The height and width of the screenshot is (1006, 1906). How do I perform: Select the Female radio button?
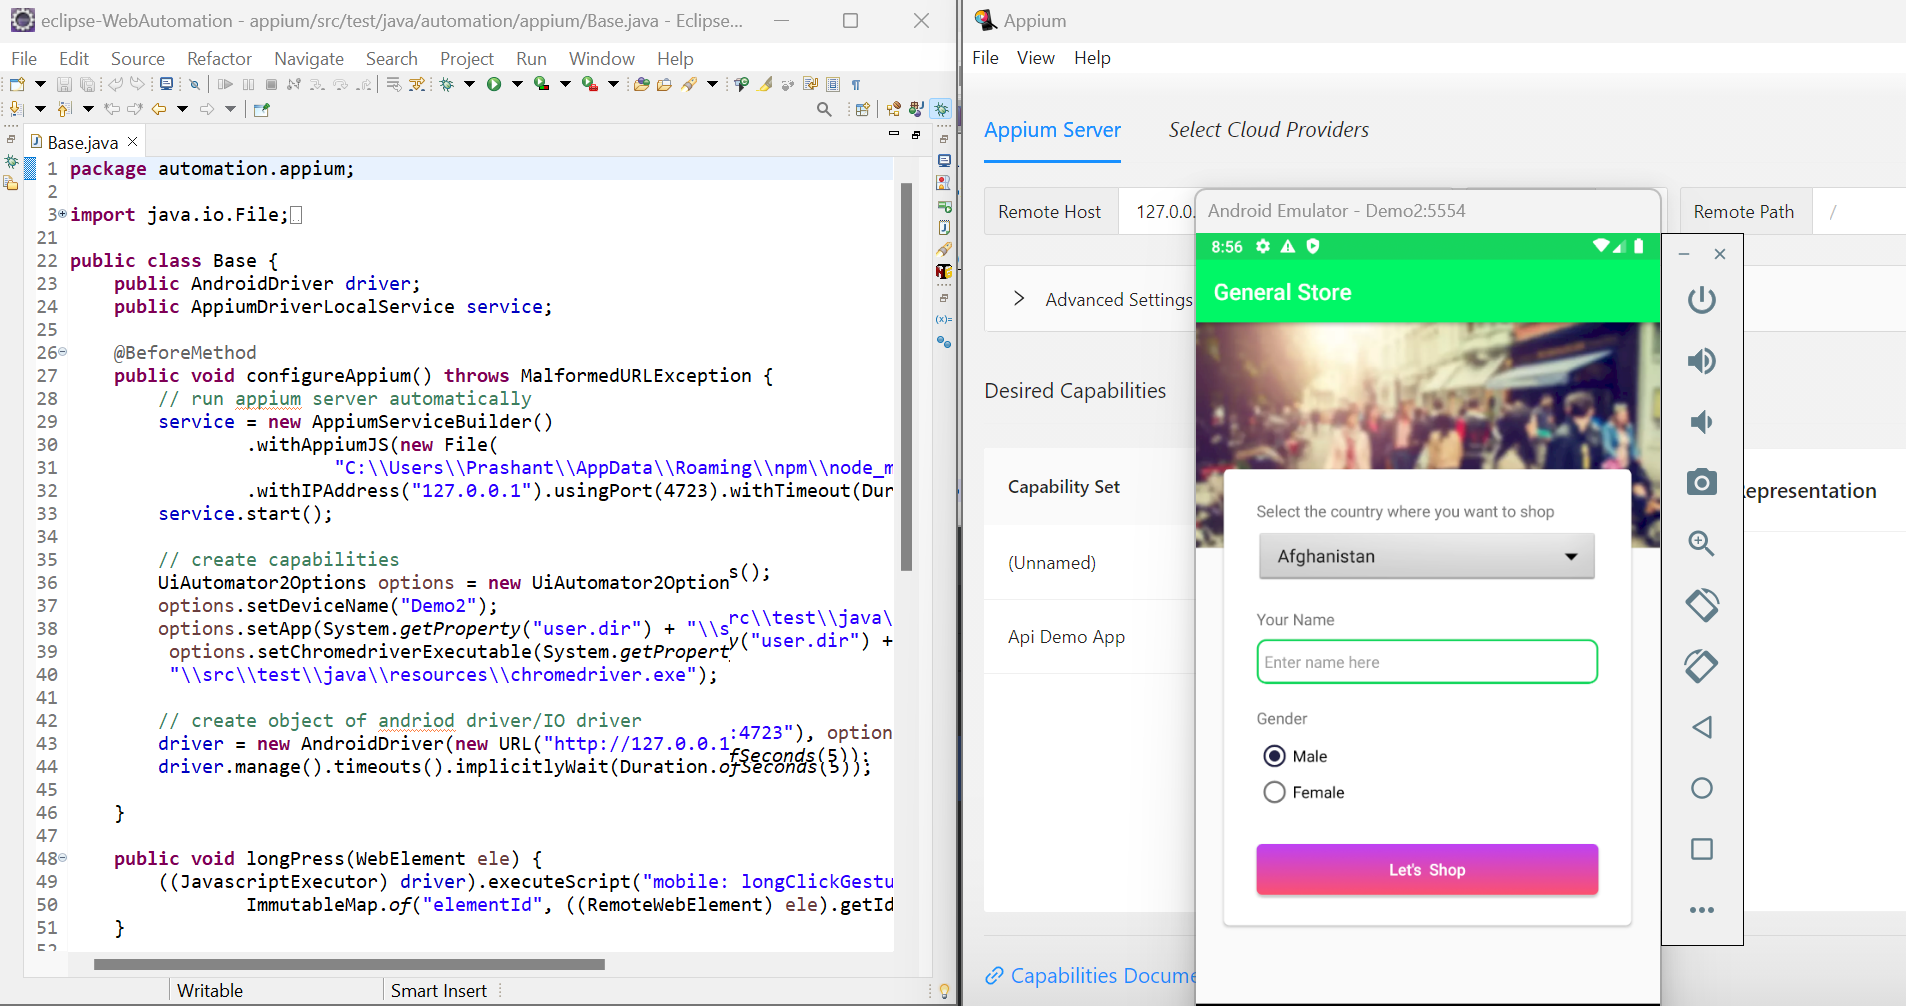click(1274, 792)
